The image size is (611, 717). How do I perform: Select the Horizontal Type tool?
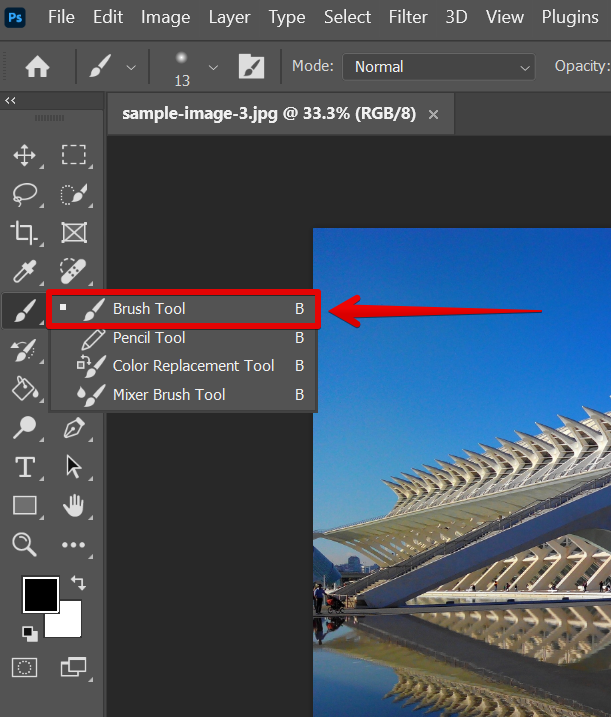(24, 467)
